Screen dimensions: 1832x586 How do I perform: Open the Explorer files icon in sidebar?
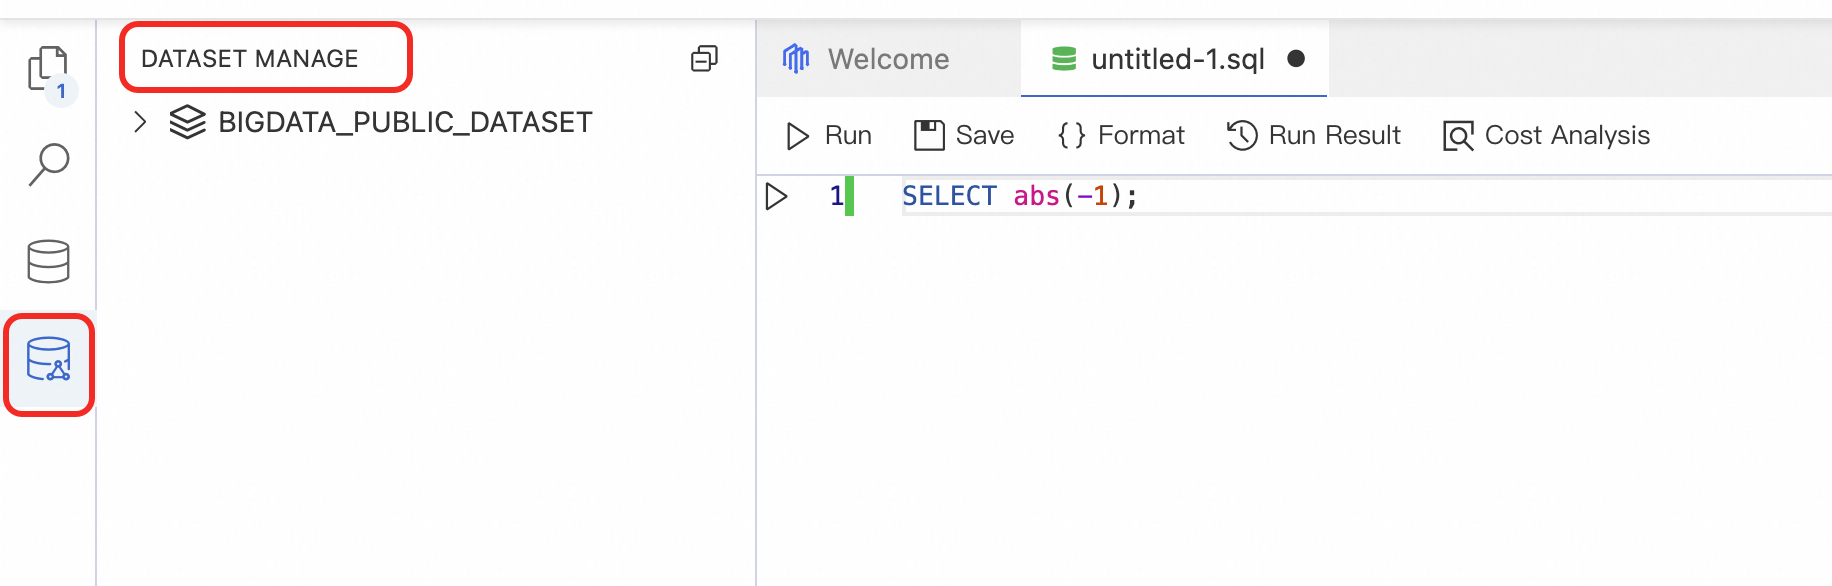[x=48, y=69]
